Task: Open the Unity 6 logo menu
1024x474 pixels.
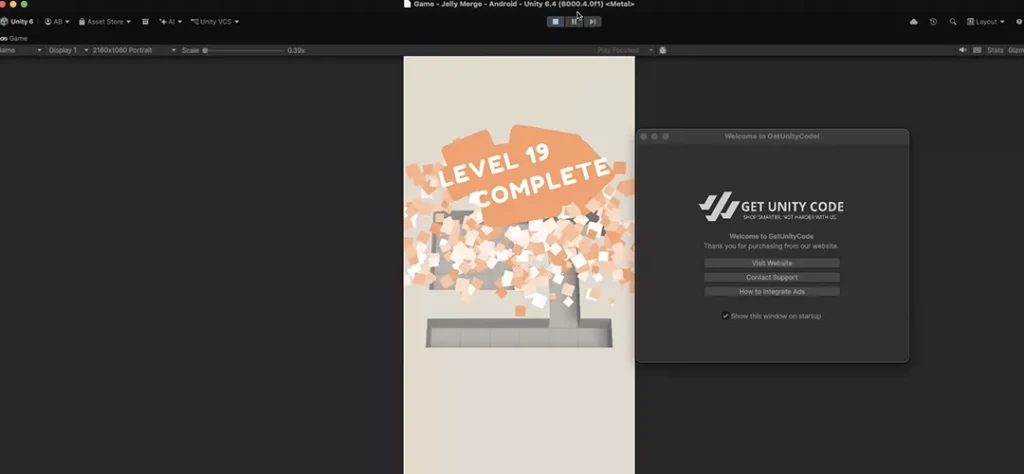Action: click(x=16, y=22)
